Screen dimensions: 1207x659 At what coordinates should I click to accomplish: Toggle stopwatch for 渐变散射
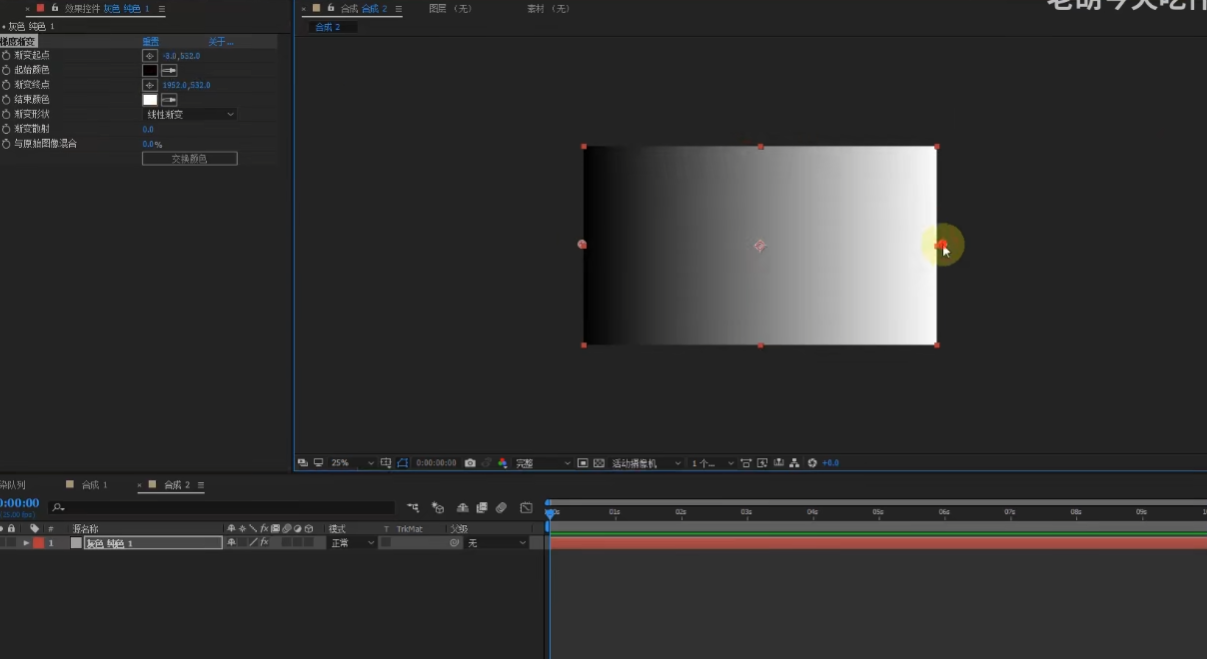point(6,129)
